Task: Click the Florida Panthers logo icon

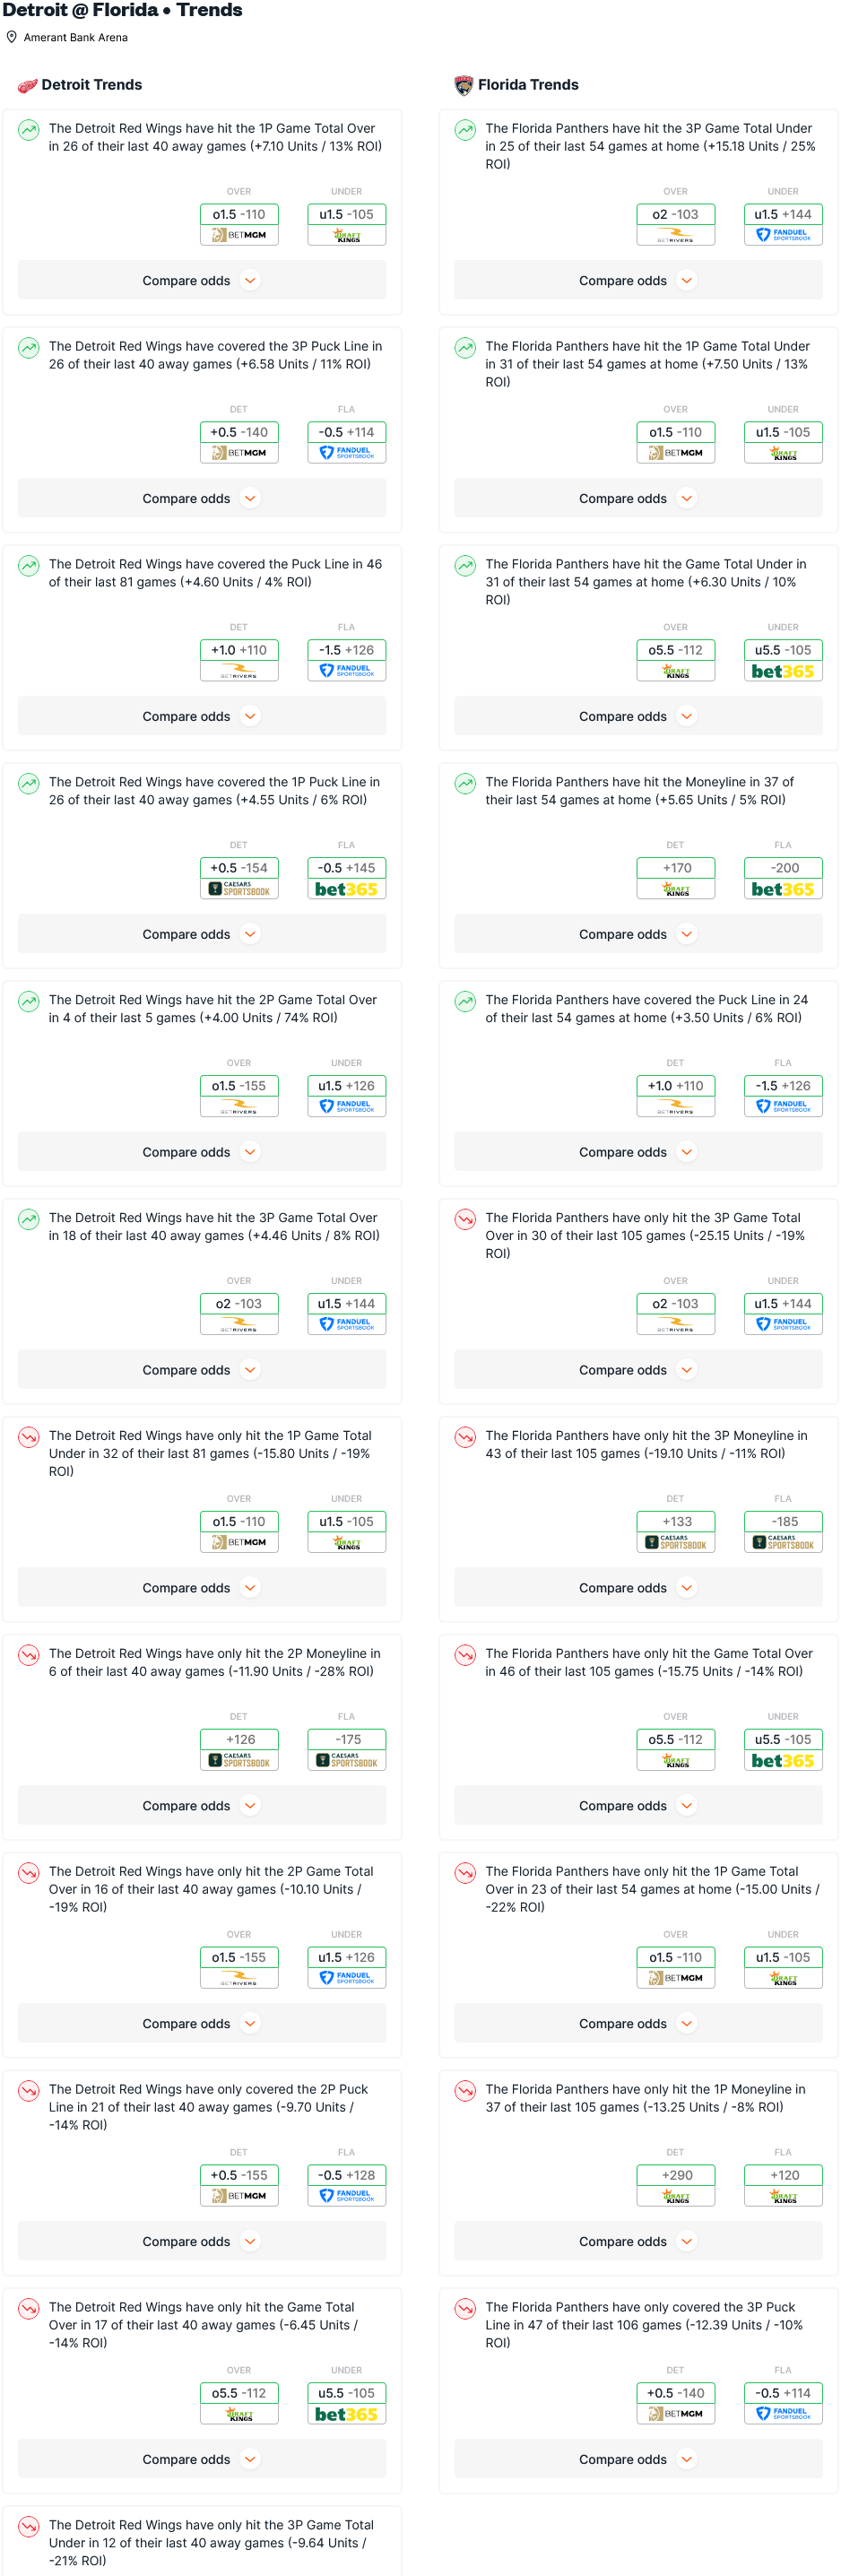Action: 463,85
